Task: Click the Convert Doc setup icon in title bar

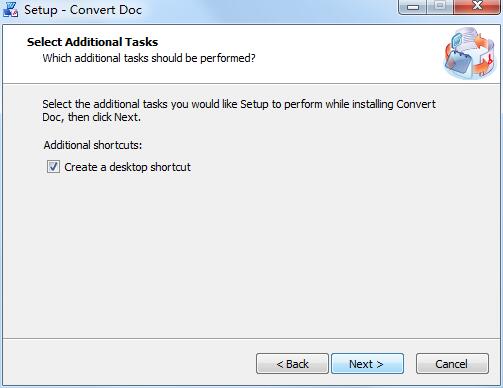Action: [x=10, y=9]
